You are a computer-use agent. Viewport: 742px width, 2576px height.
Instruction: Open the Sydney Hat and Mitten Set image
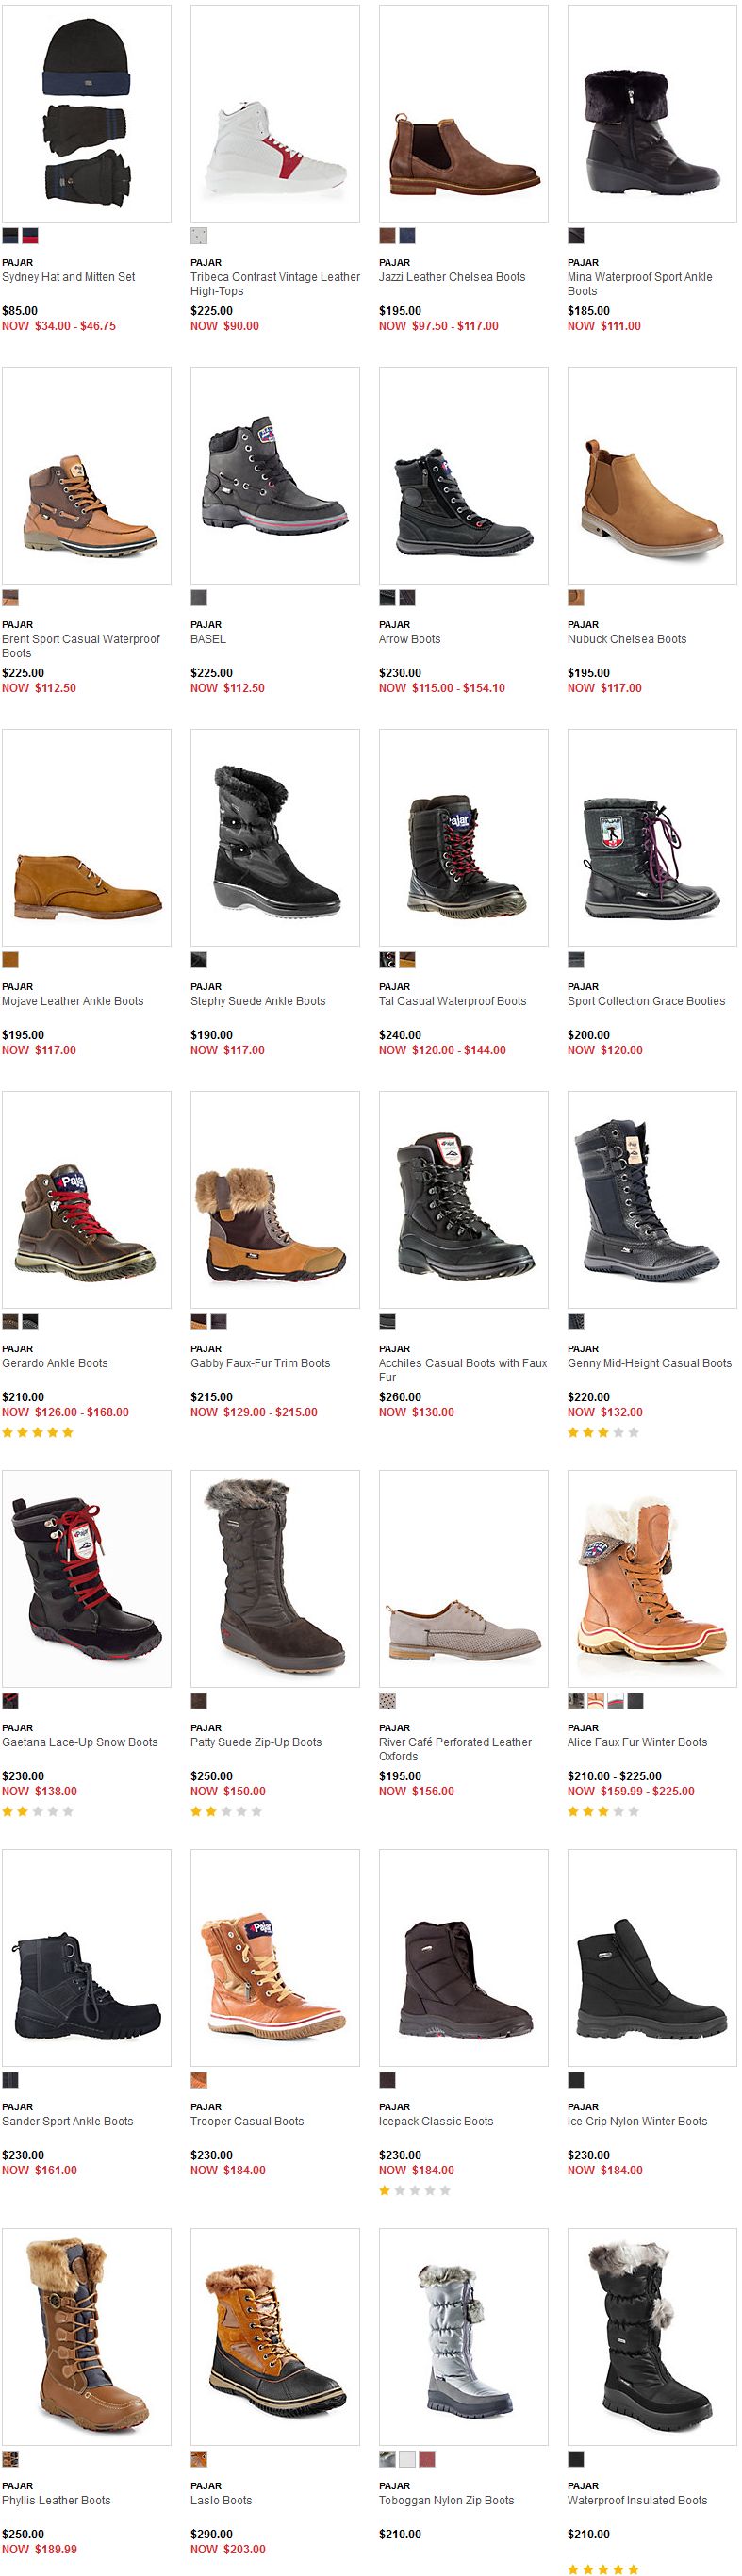click(87, 114)
